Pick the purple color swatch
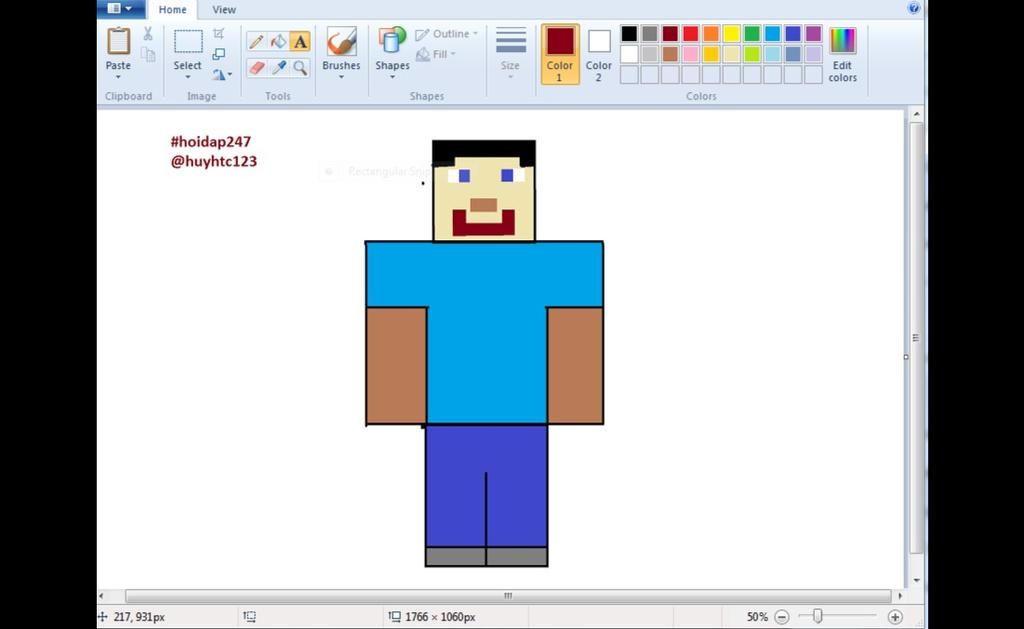The height and width of the screenshot is (629, 1024). [813, 33]
